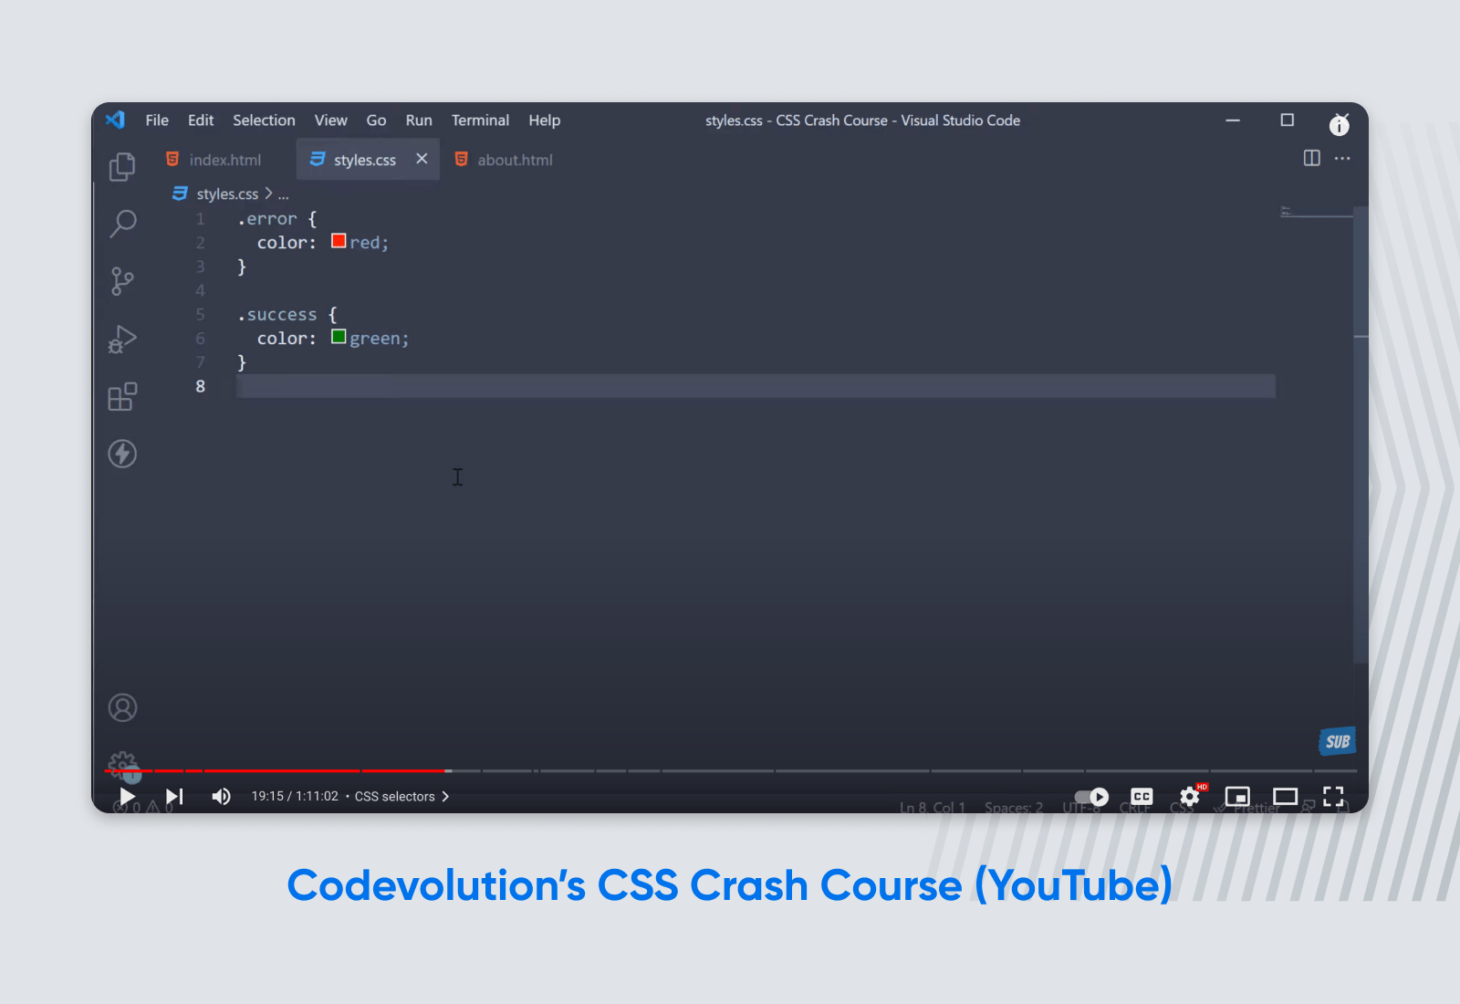The height and width of the screenshot is (1004, 1460).
Task: Open the CSS selectors chapter list
Action: (x=400, y=796)
